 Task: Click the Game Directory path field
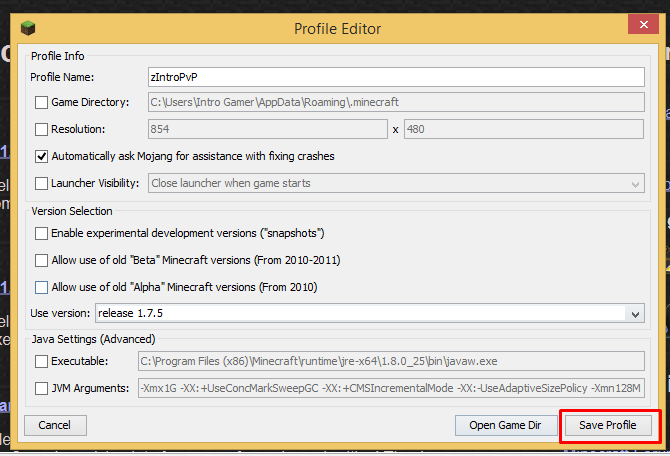[396, 103]
